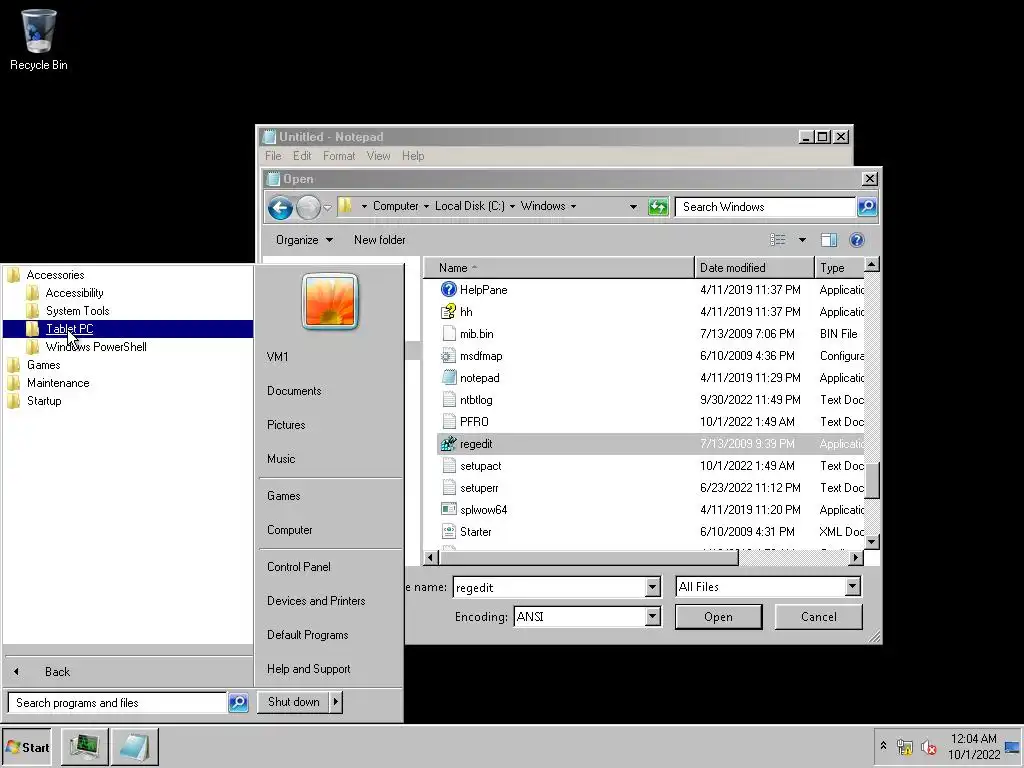
Task: Click the network tray icon
Action: [904, 746]
